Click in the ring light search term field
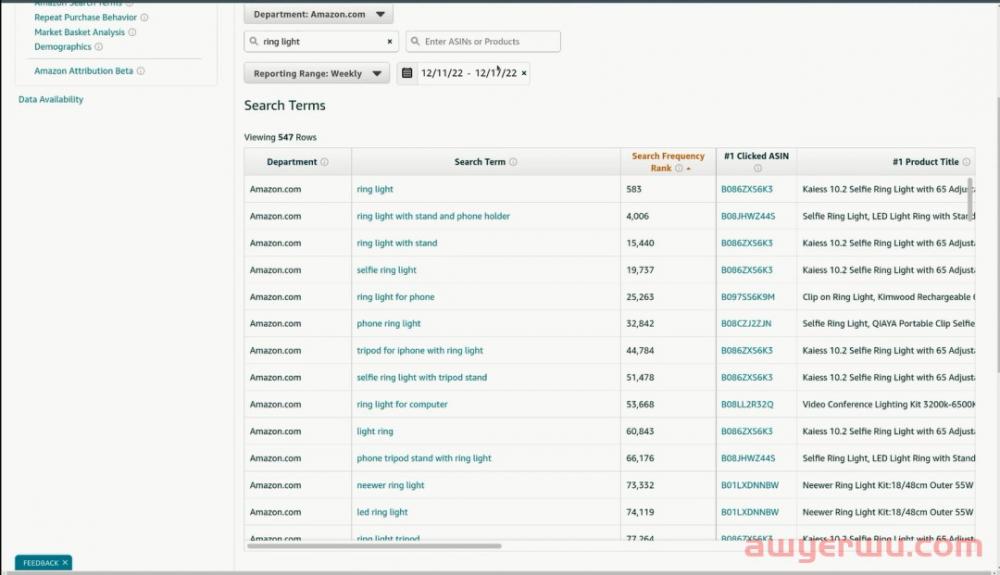Image resolution: width=1000 pixels, height=575 pixels. pos(321,41)
